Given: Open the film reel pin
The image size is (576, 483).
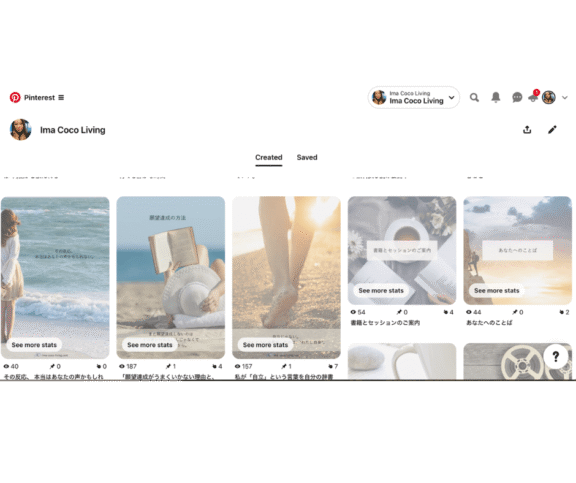Looking at the screenshot, I should coord(518,361).
